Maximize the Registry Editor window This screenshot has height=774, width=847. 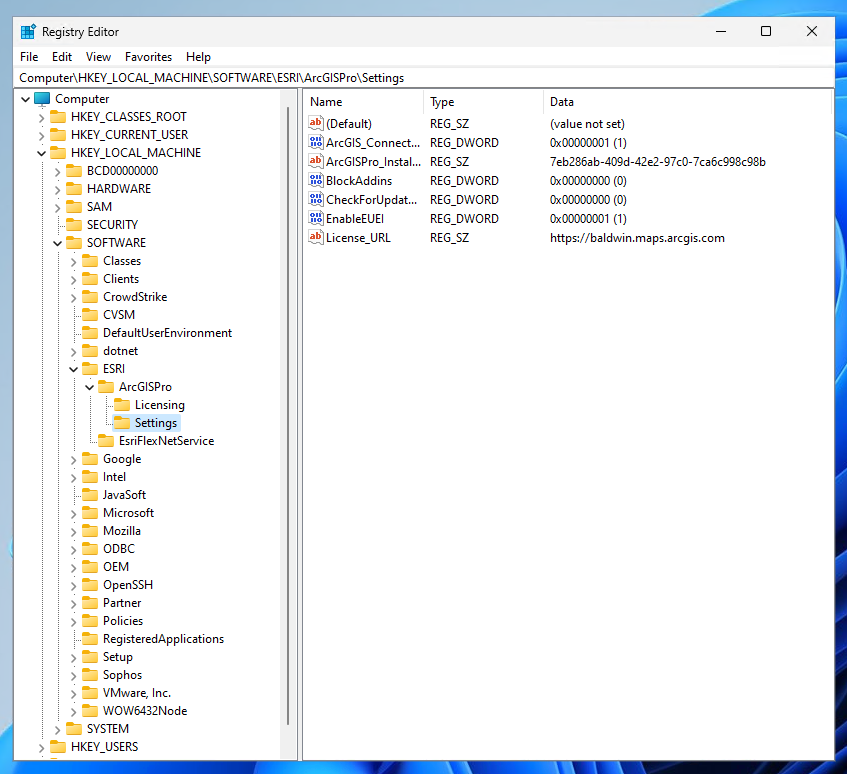click(765, 31)
